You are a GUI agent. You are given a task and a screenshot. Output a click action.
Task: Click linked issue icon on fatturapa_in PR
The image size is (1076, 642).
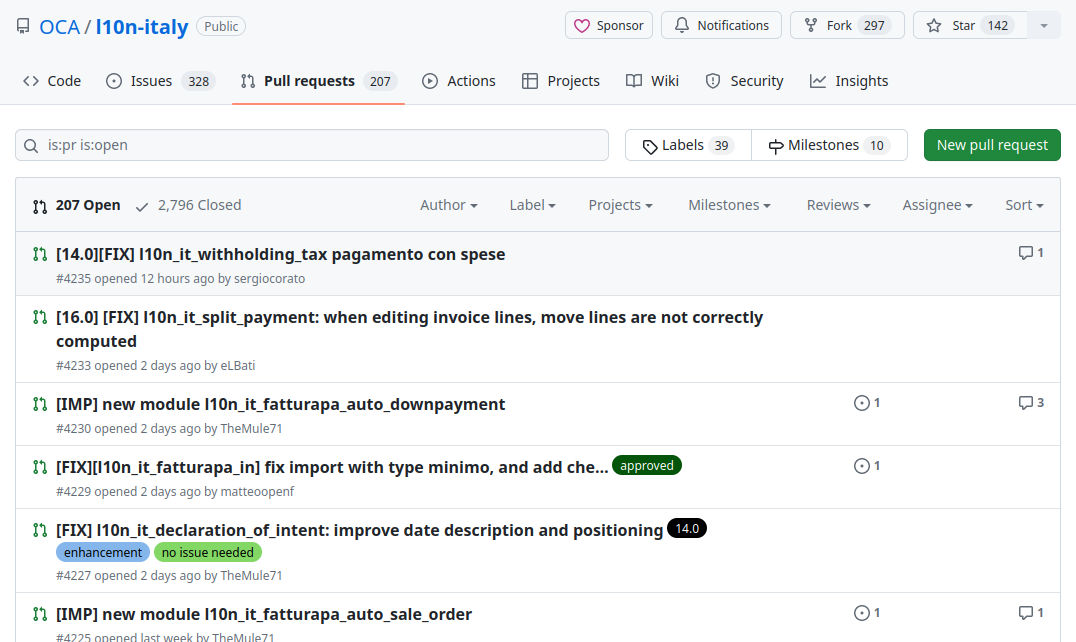tap(861, 466)
